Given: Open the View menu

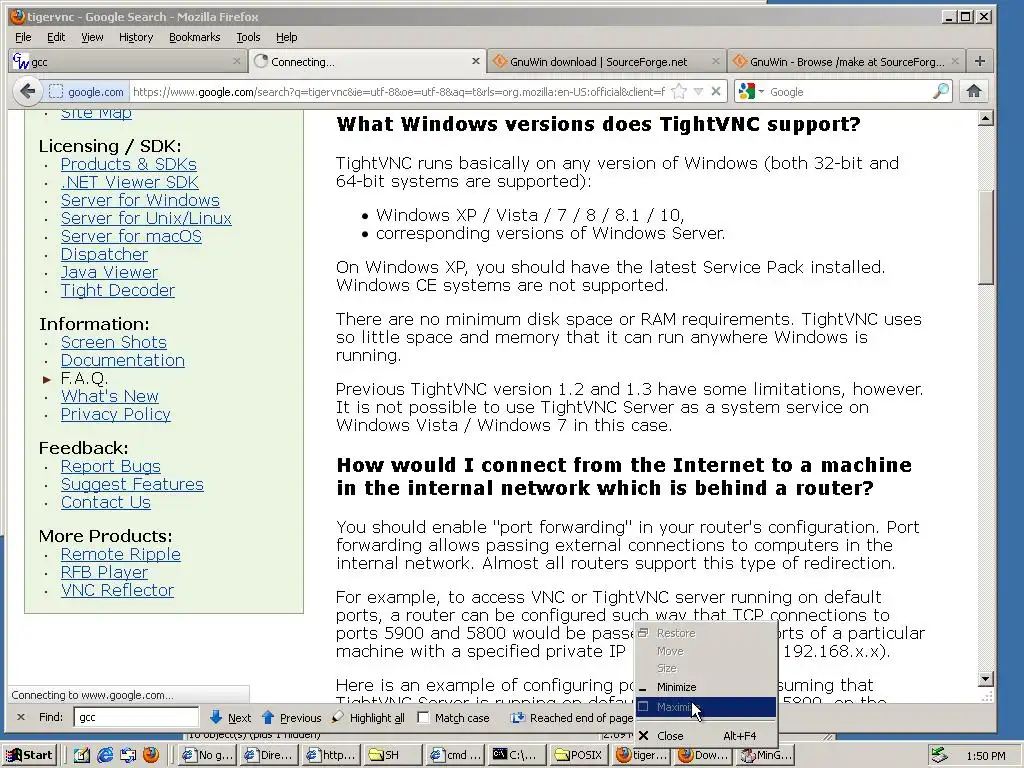Looking at the screenshot, I should click(x=91, y=37).
